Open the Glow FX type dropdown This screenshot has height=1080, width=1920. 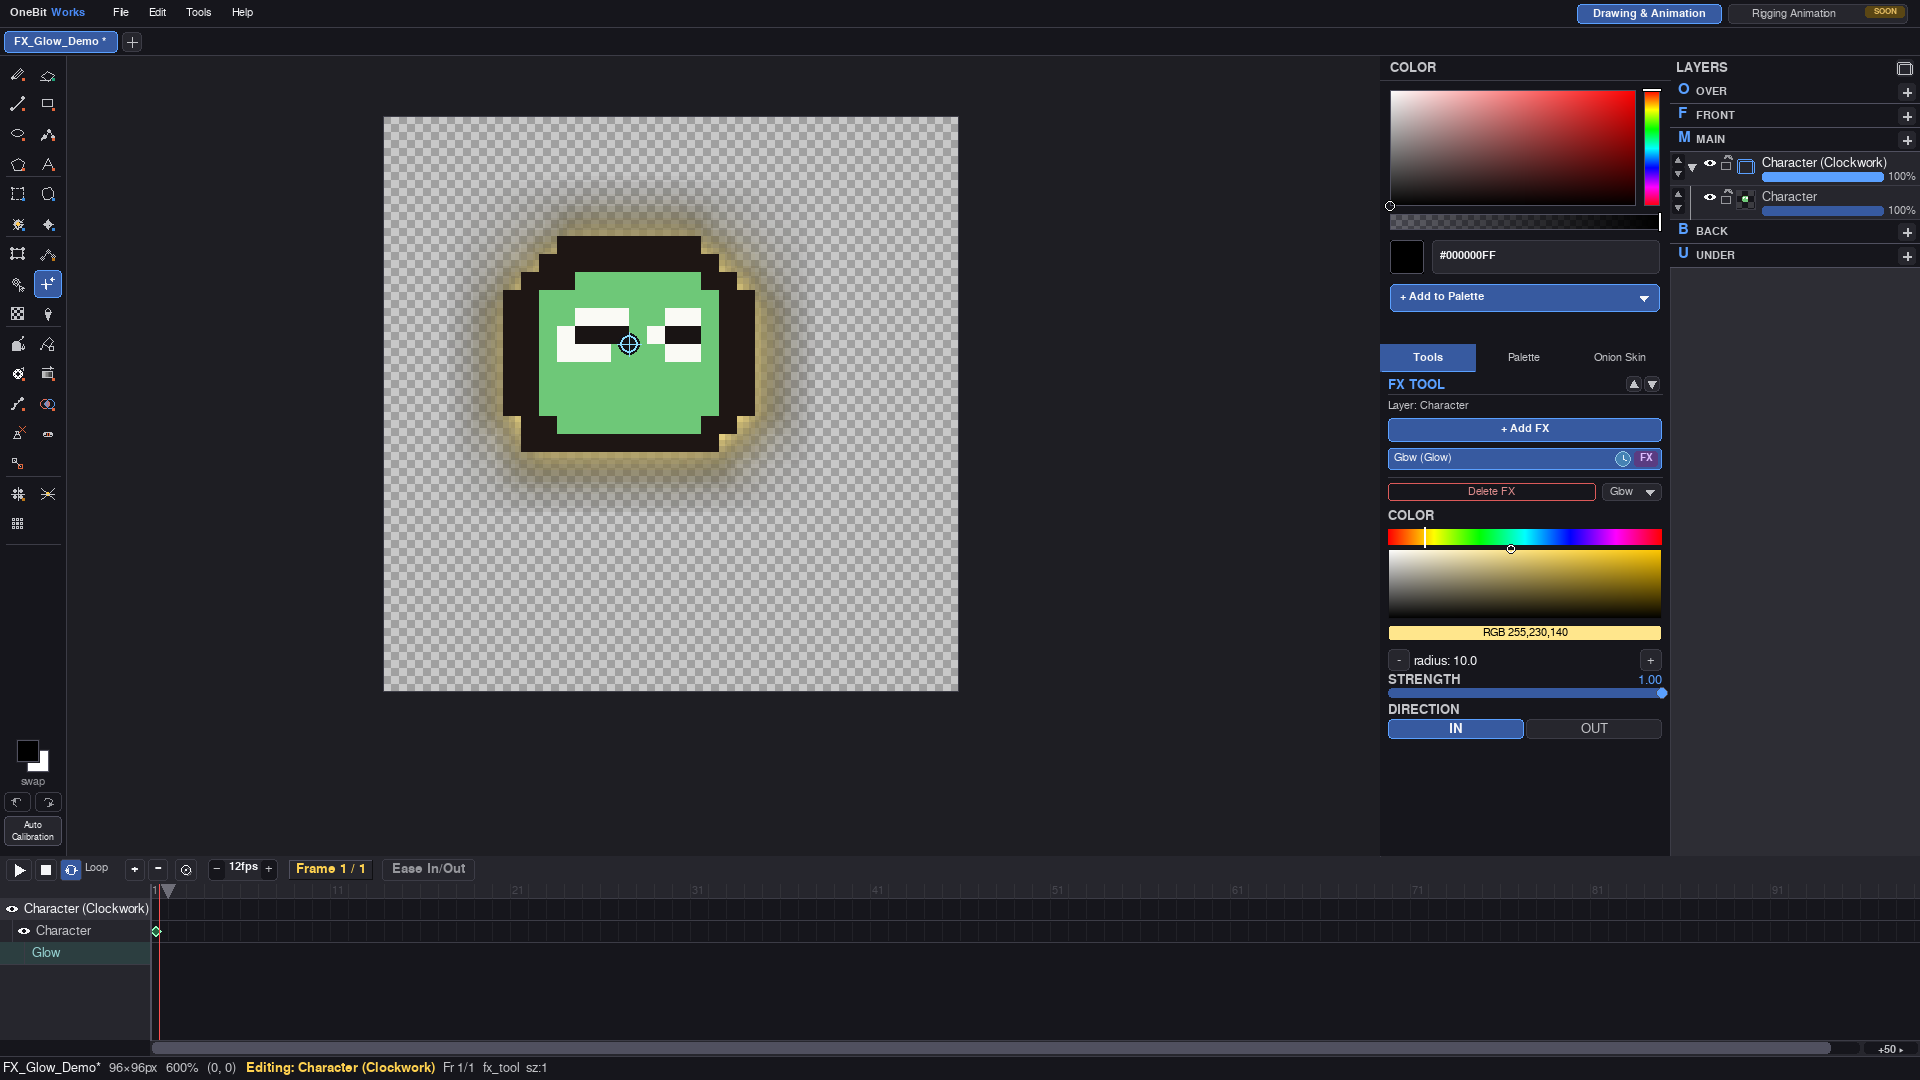[1632, 492]
